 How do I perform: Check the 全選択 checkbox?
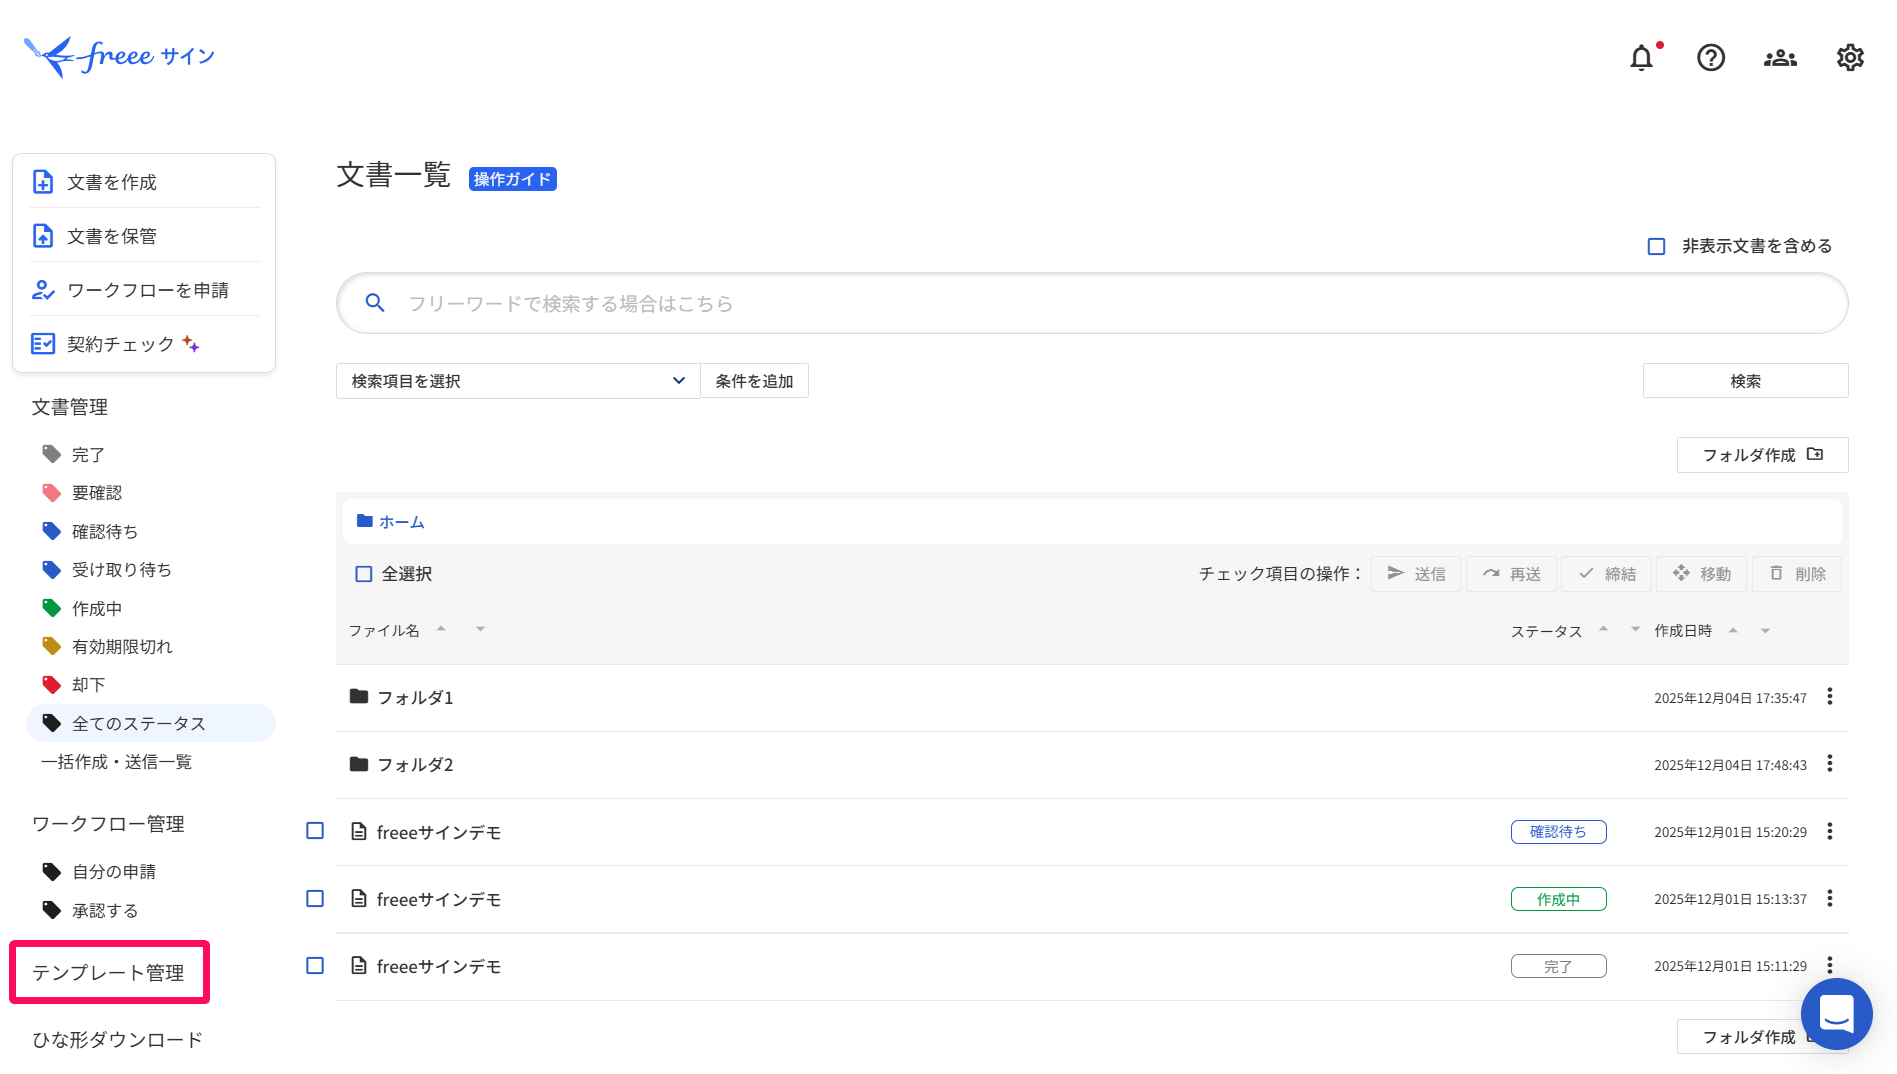click(x=364, y=574)
